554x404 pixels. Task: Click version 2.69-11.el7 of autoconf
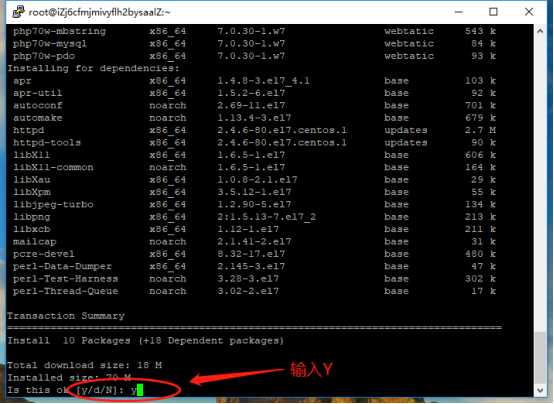click(x=251, y=106)
